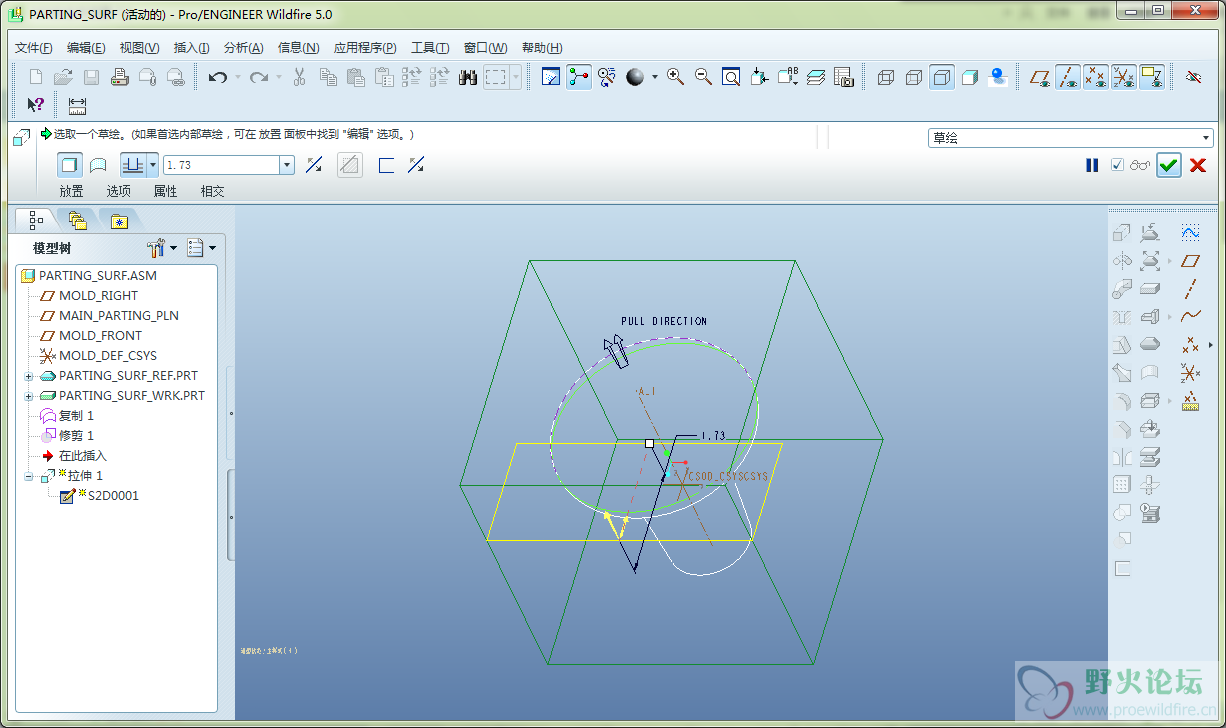
Task: Toggle datum points display
Action: 1096,77
